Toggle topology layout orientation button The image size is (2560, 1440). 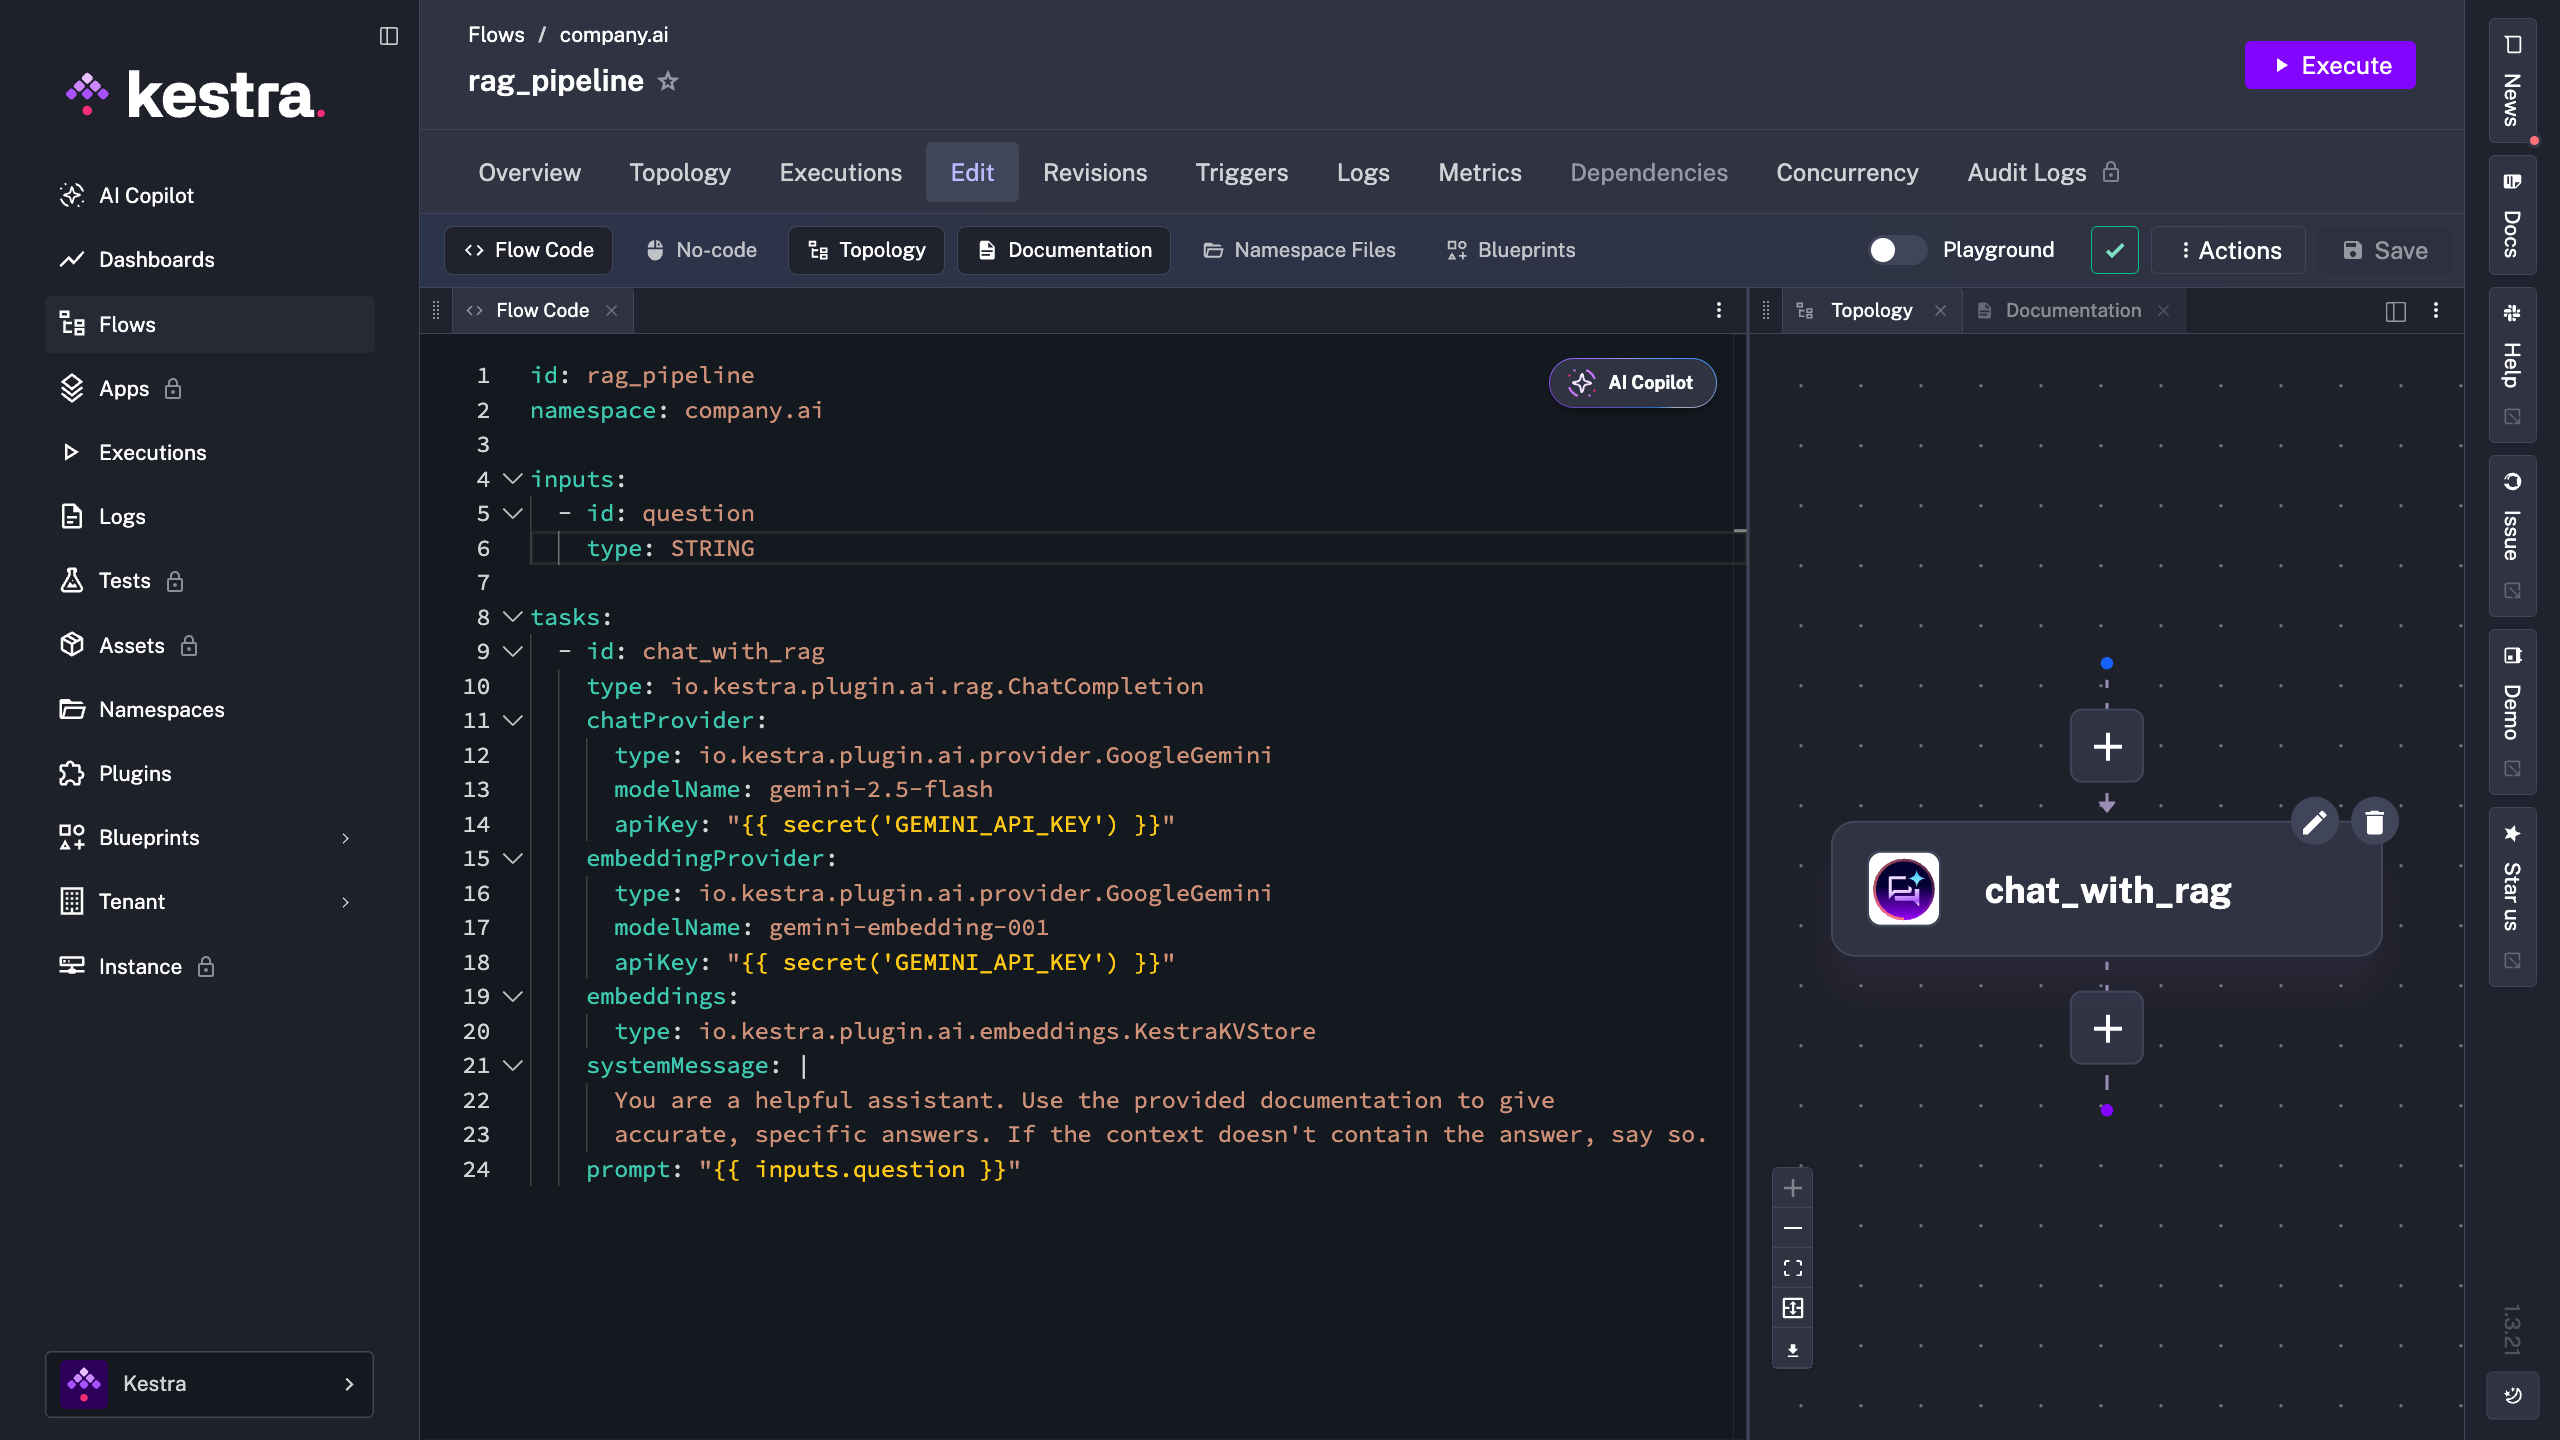pyautogui.click(x=1793, y=1308)
